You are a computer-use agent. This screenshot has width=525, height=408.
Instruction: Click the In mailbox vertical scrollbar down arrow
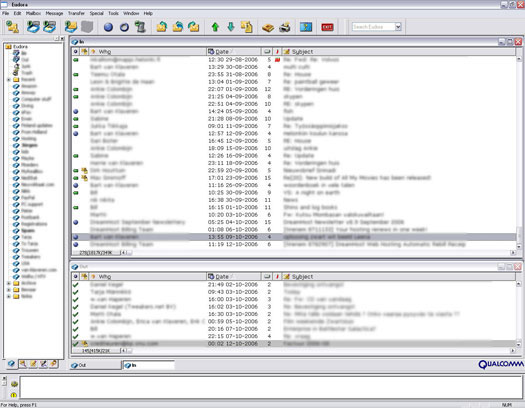[x=519, y=246]
